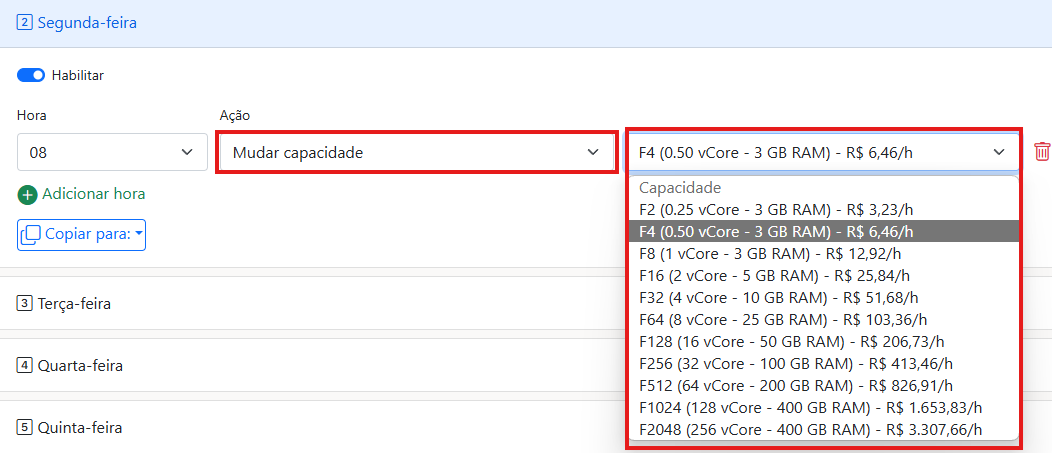
Task: Click the Segunda-feira number 2 icon
Action: [x=25, y=22]
